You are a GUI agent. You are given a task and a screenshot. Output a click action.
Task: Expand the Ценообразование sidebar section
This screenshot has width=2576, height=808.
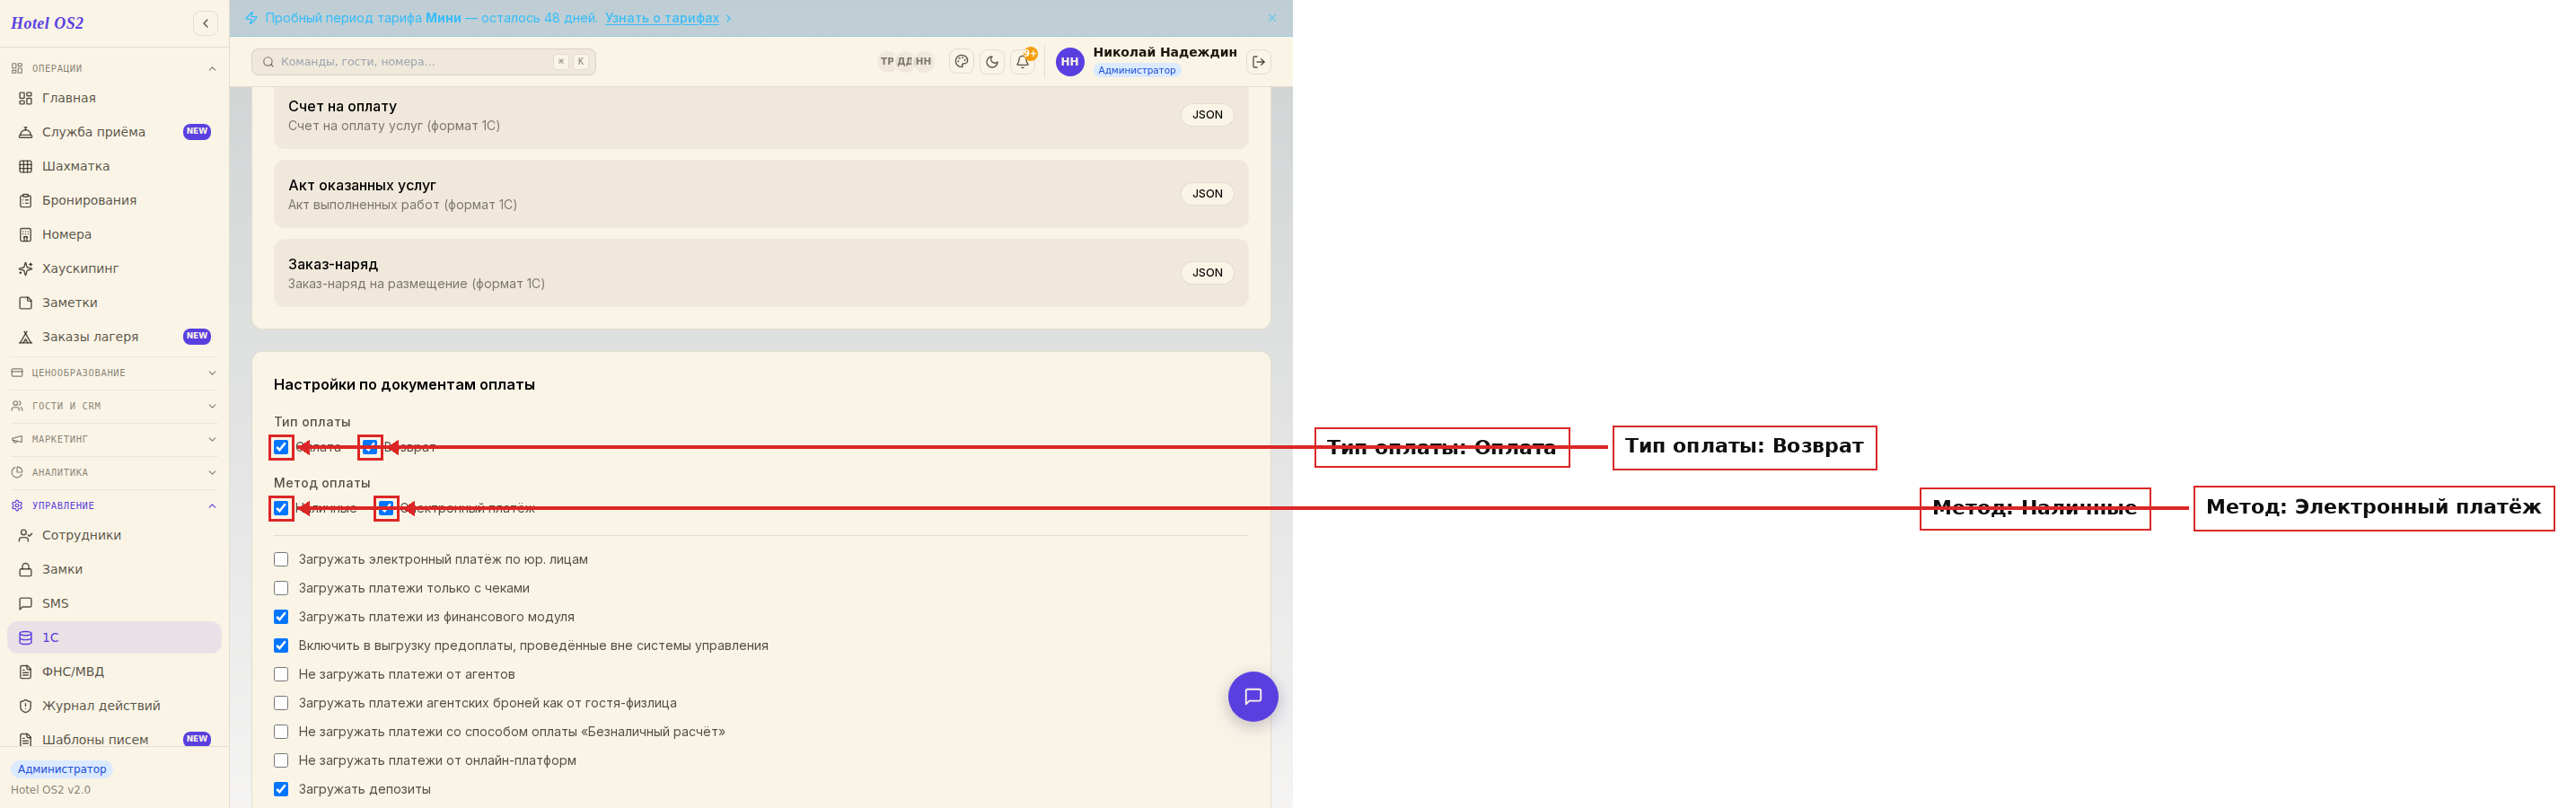coord(114,373)
